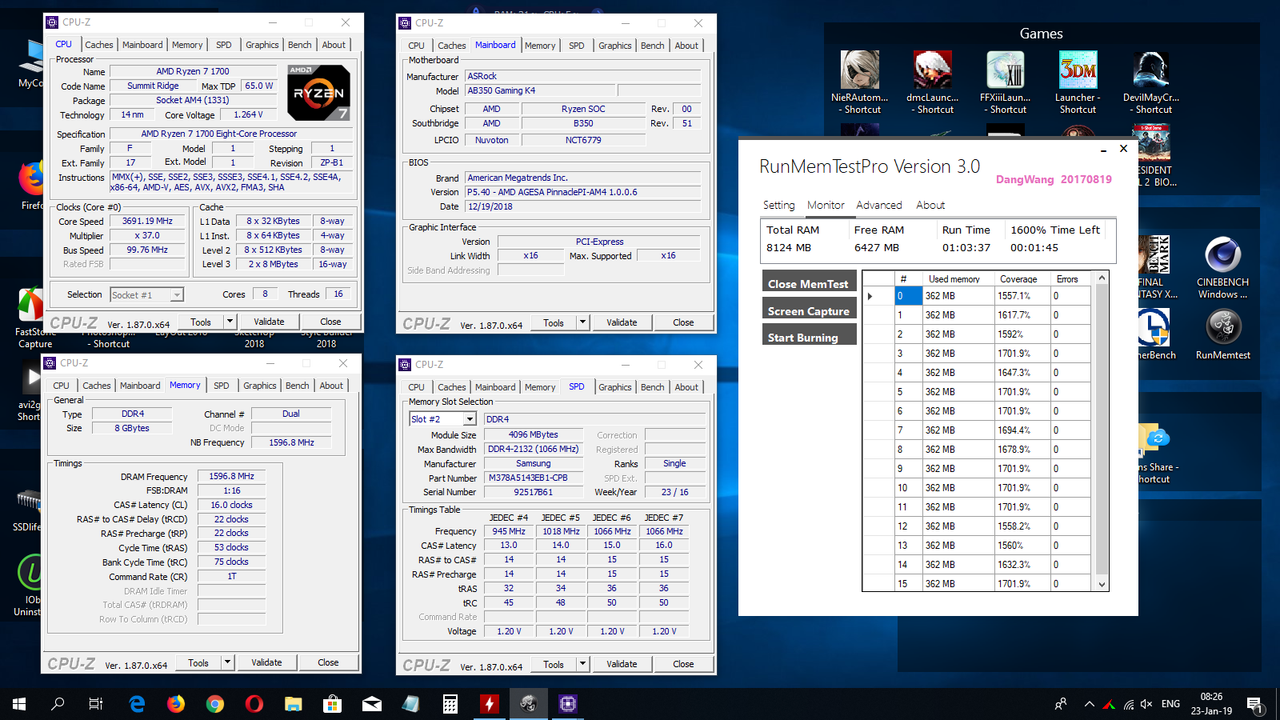Open Calculator from taskbar
Viewport: 1280px width, 720px height.
[x=450, y=704]
